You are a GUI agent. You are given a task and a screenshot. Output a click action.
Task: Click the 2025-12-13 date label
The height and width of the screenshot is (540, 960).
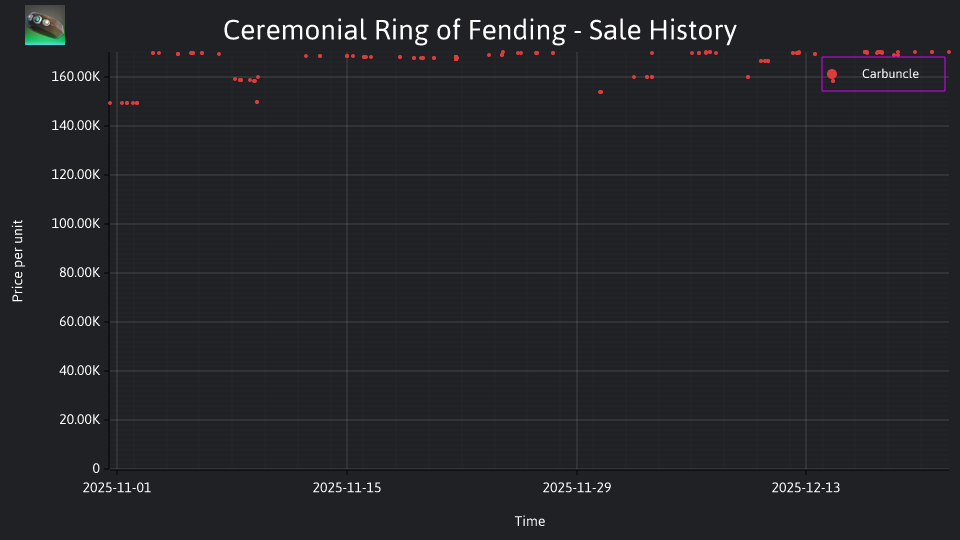(806, 488)
